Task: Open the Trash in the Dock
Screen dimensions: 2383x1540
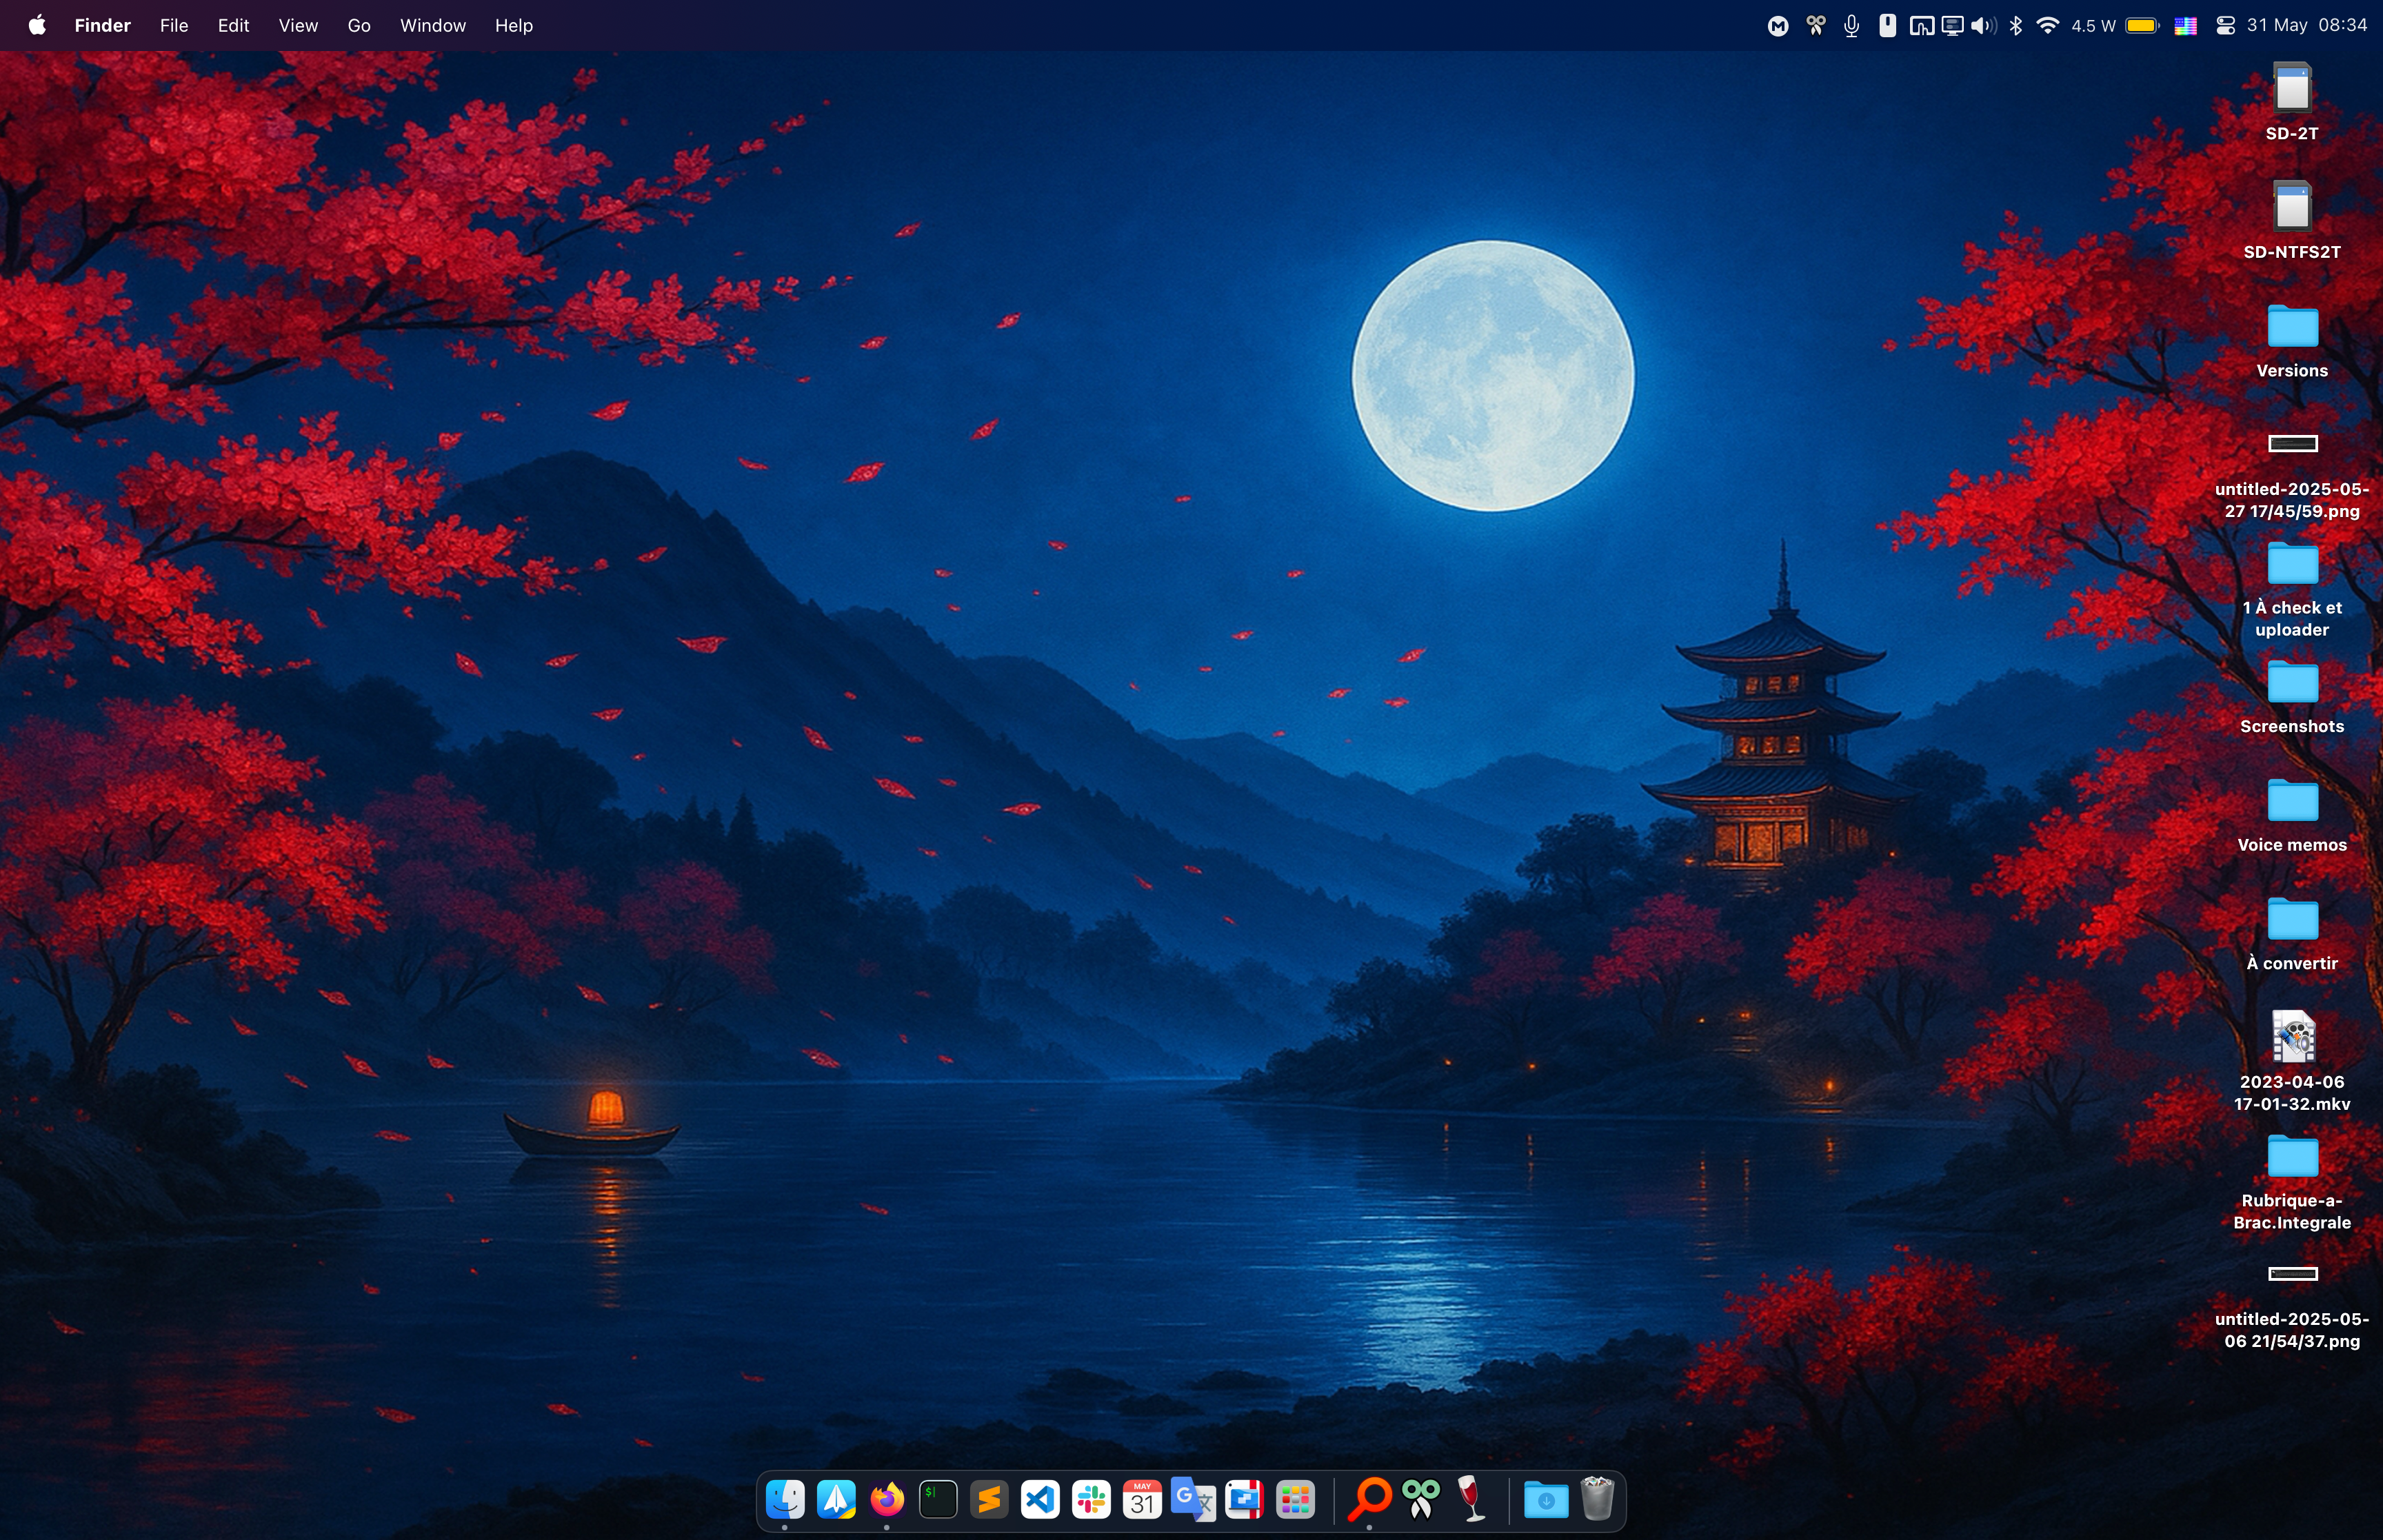Action: click(x=1597, y=1499)
